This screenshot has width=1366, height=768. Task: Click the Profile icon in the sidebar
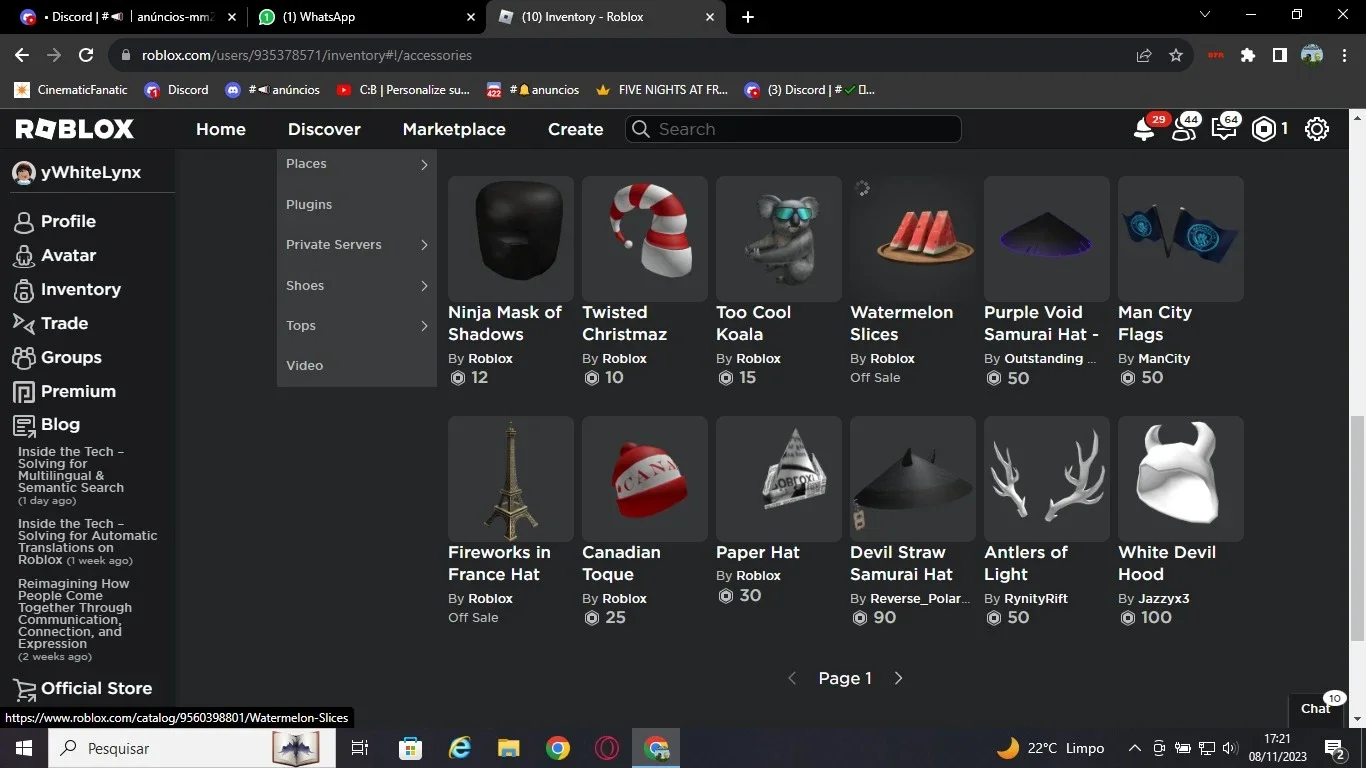[x=23, y=222]
